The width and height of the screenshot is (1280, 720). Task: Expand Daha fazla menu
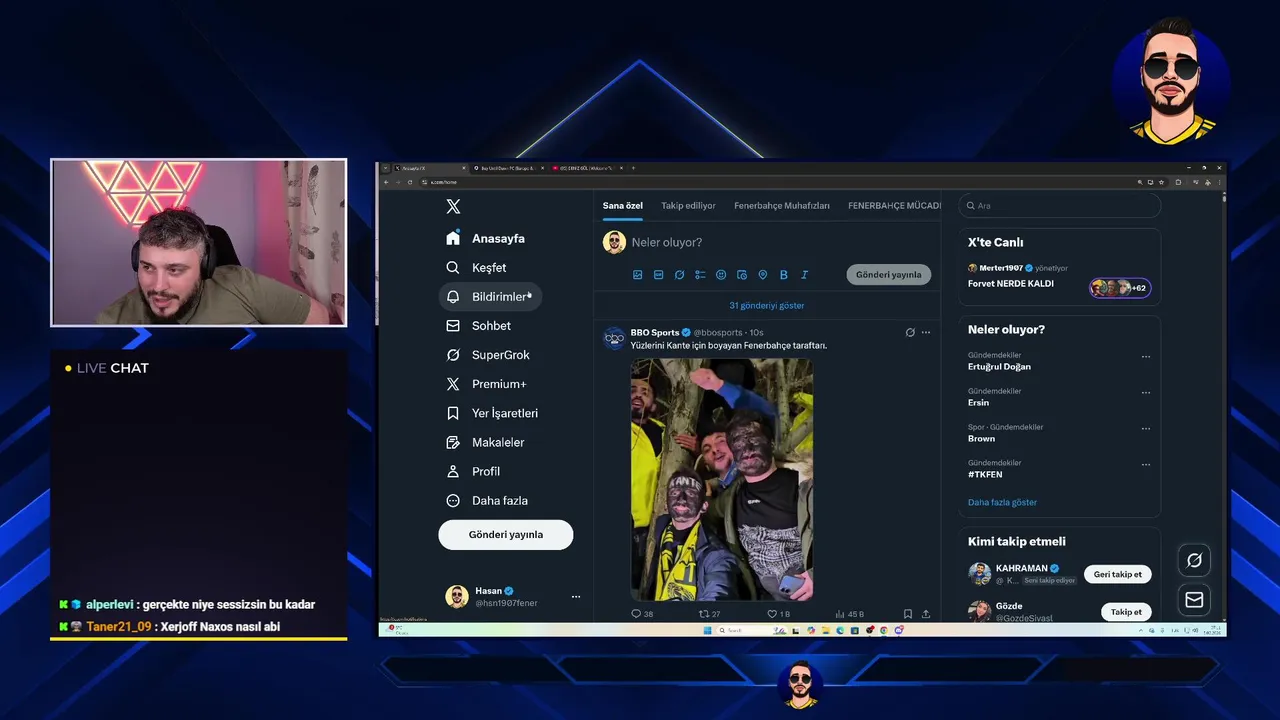(x=487, y=500)
